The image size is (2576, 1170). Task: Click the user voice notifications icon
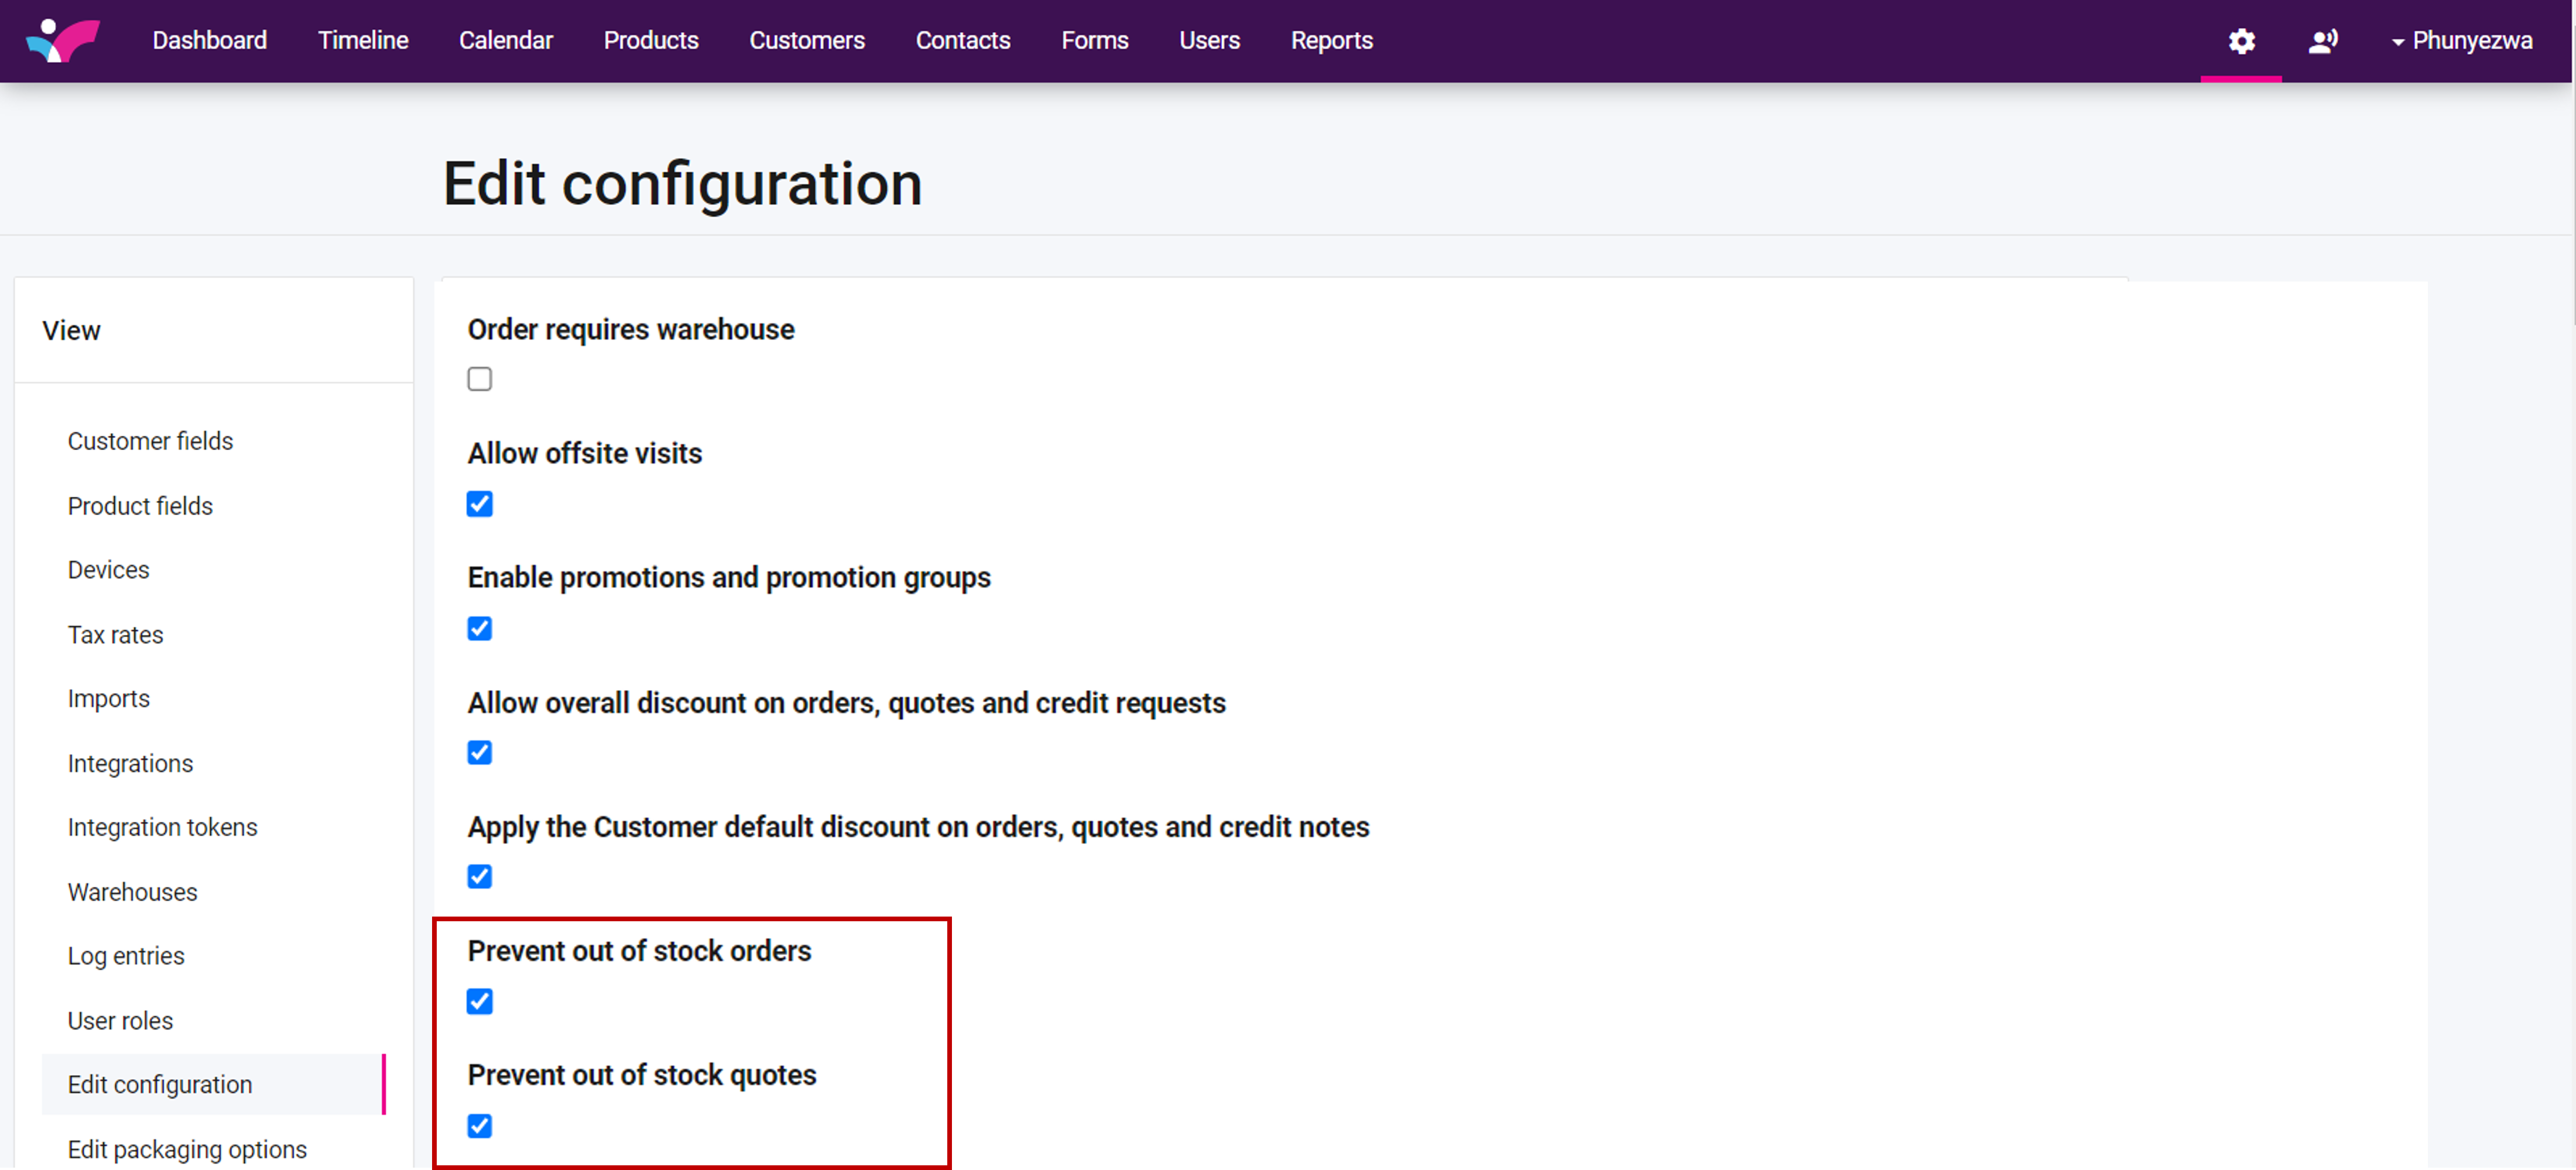(2322, 41)
